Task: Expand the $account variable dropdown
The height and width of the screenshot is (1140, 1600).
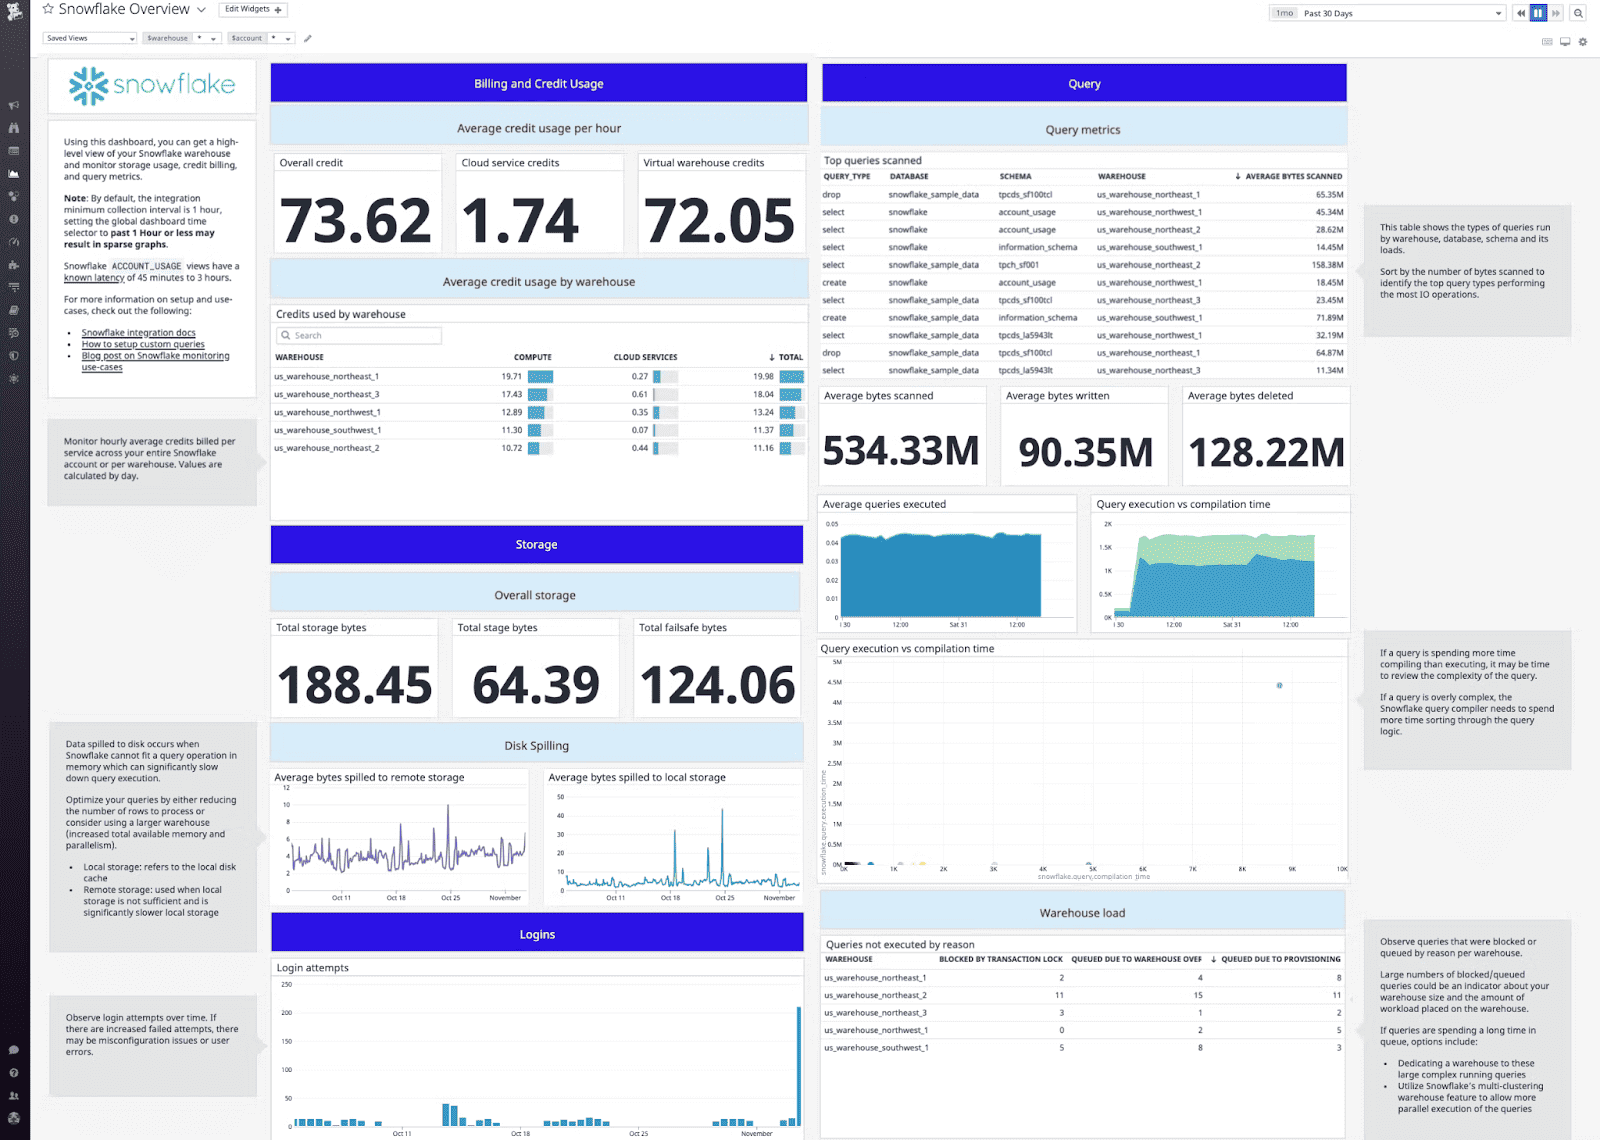Action: pos(281,38)
